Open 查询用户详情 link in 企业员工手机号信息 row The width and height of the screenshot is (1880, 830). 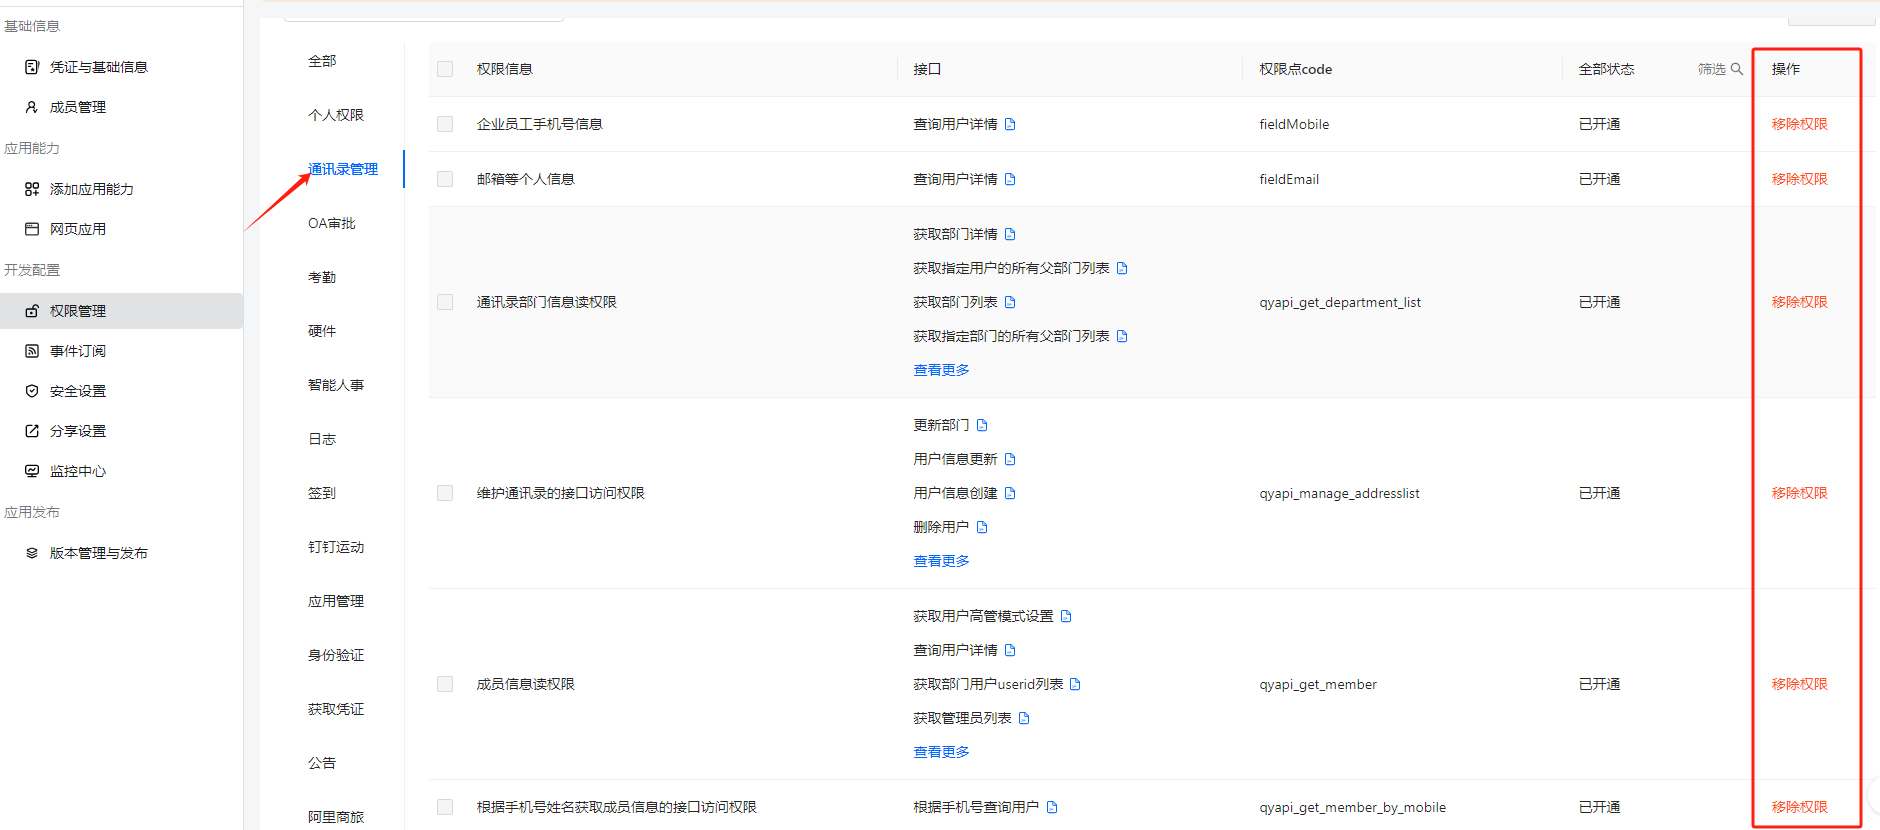(x=955, y=124)
